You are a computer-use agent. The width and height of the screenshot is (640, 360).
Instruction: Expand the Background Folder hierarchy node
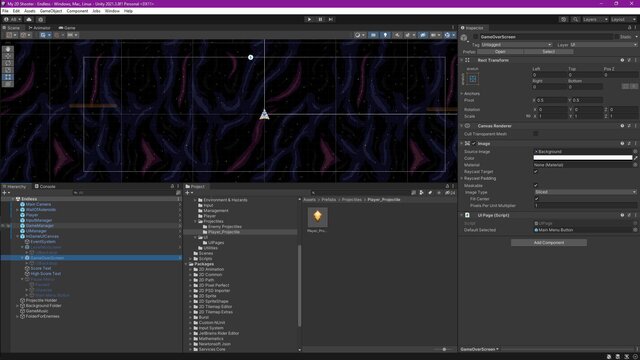18,305
